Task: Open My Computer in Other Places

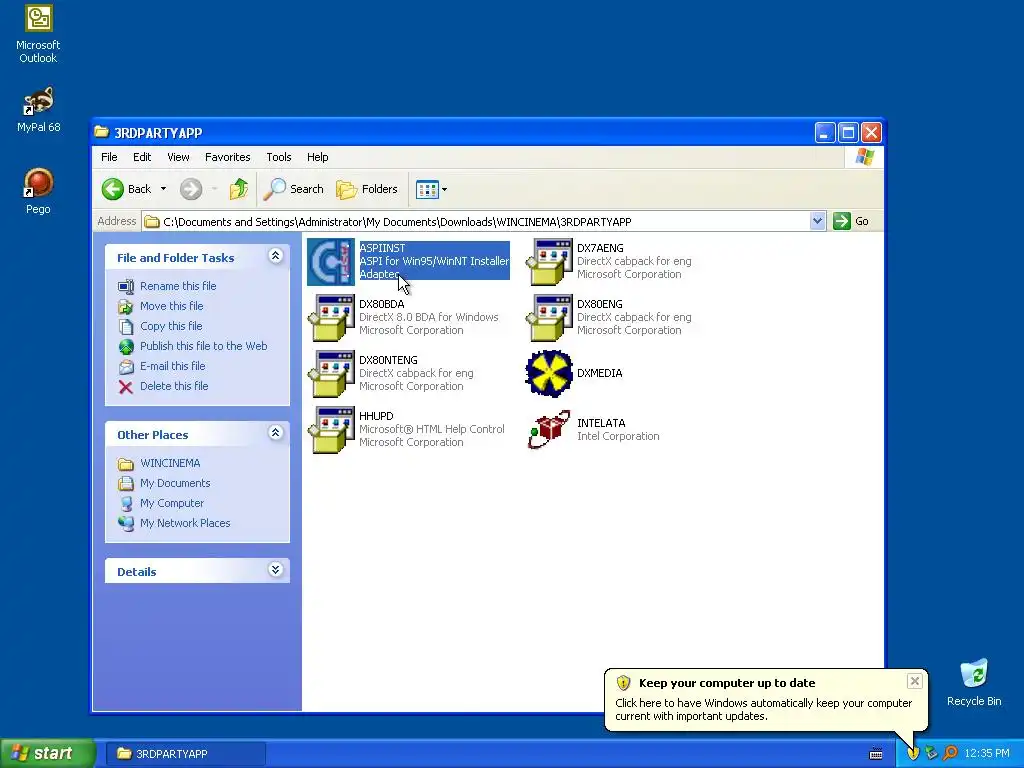Action: [x=172, y=504]
